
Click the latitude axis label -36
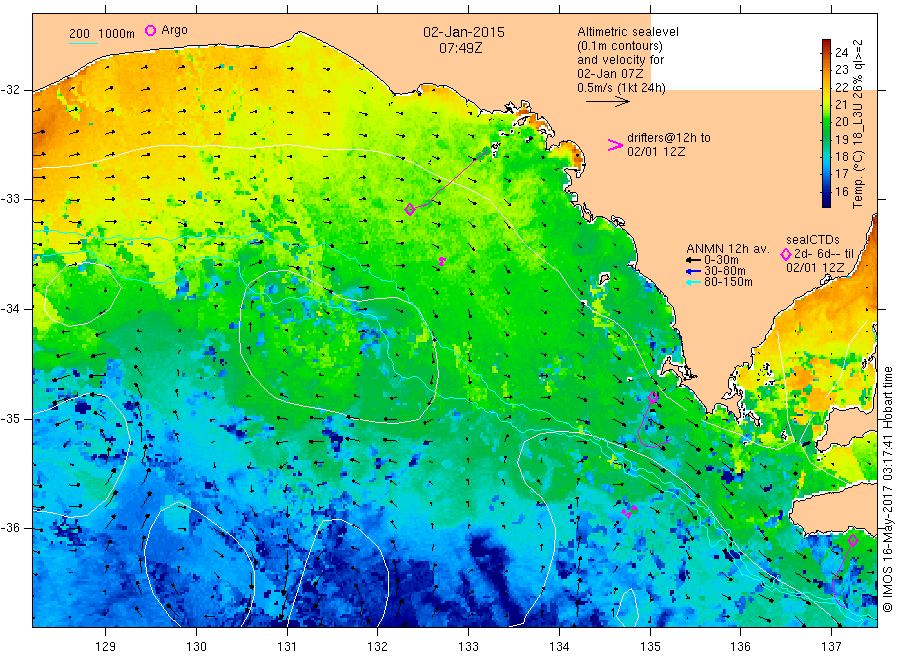(10, 528)
